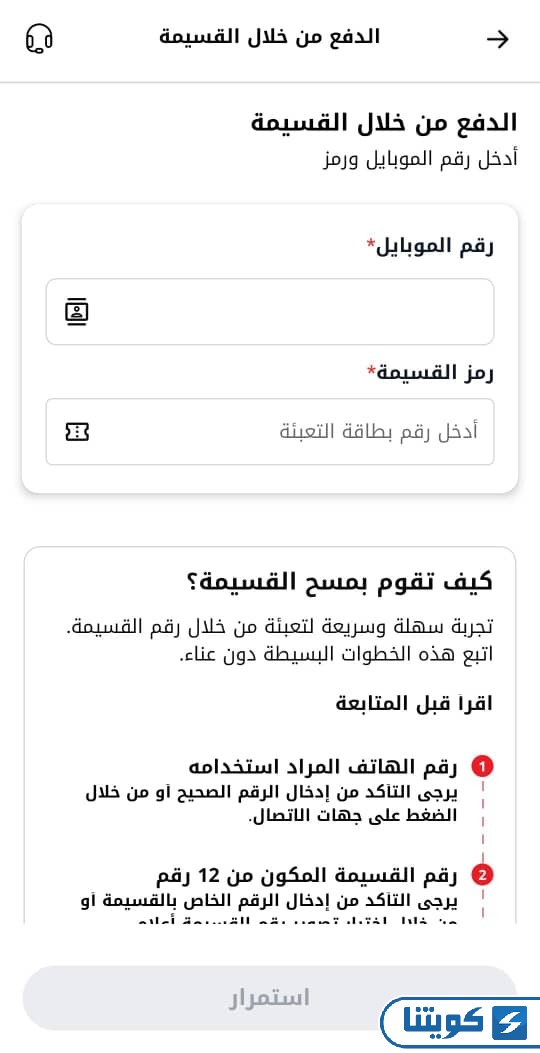Image resolution: width=540 pixels, height=1053 pixels.
Task: Focus the رمز القسيمة input field
Action: pos(270,431)
